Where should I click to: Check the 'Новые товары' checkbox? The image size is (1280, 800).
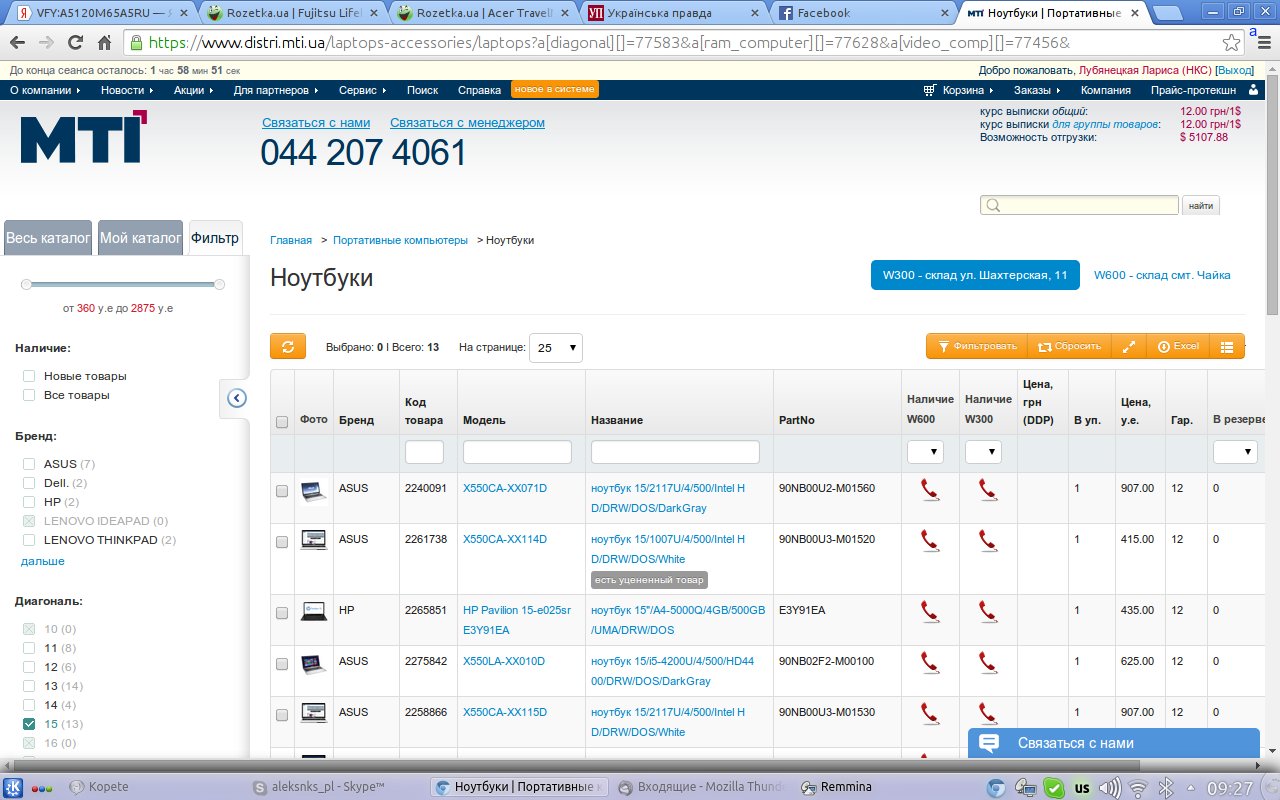point(29,376)
